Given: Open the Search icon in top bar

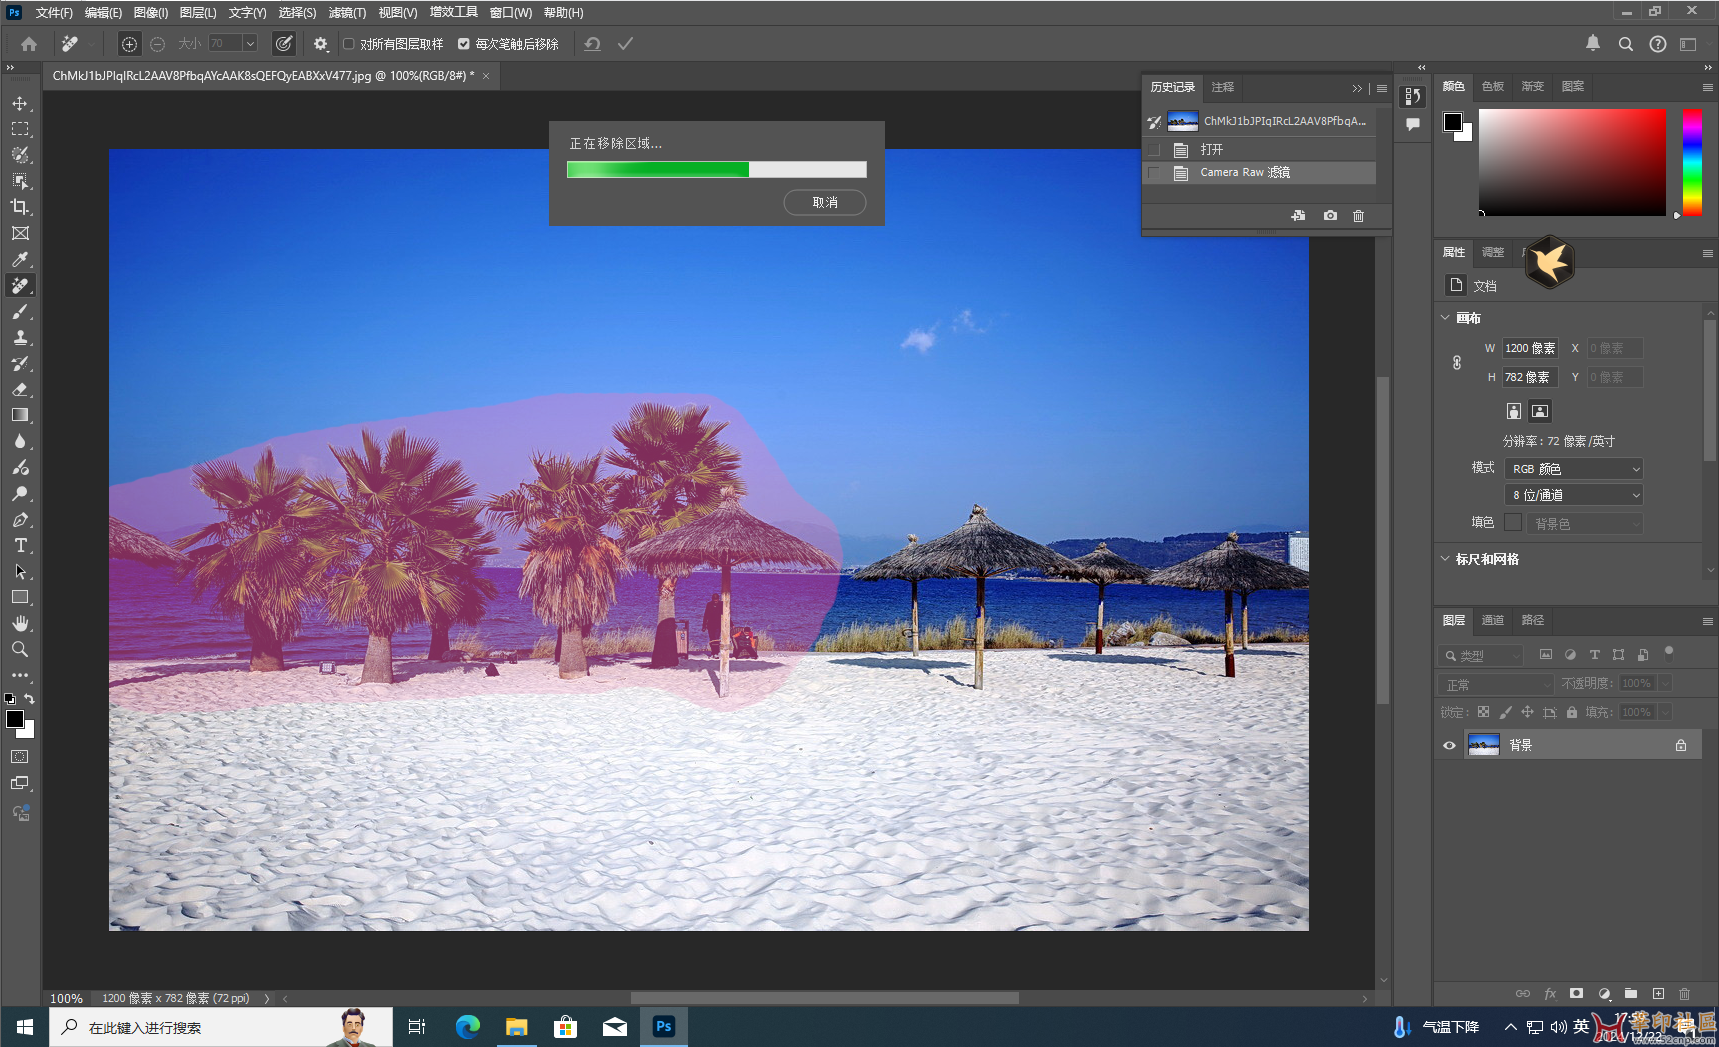Looking at the screenshot, I should tap(1626, 44).
